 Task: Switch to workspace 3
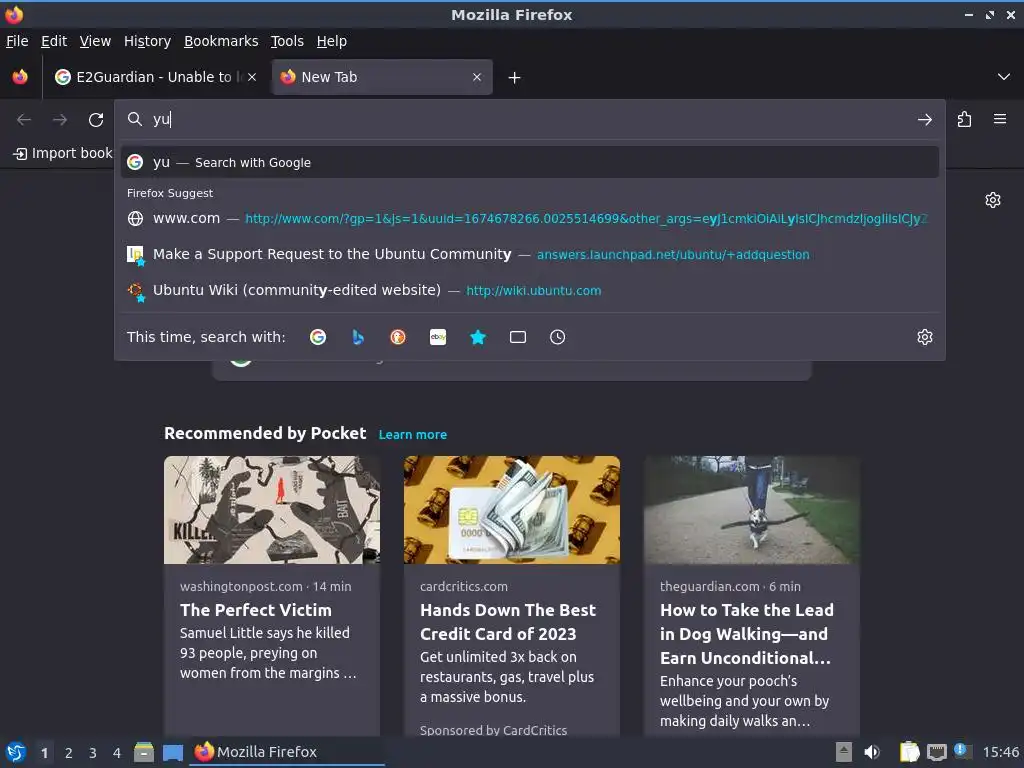coord(93,753)
